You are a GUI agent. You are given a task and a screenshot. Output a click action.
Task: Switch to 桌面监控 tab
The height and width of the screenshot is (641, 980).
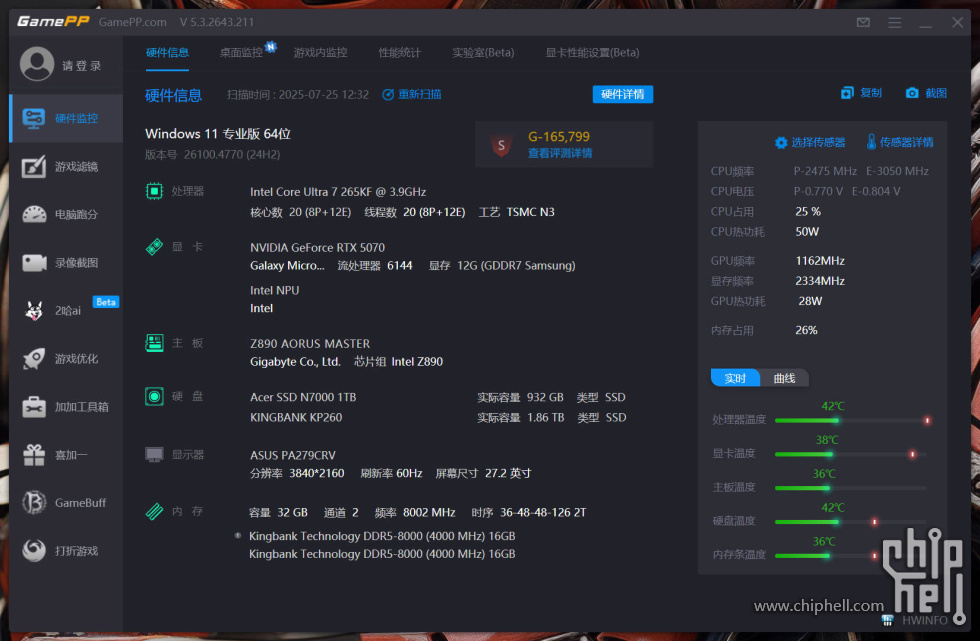pos(241,52)
